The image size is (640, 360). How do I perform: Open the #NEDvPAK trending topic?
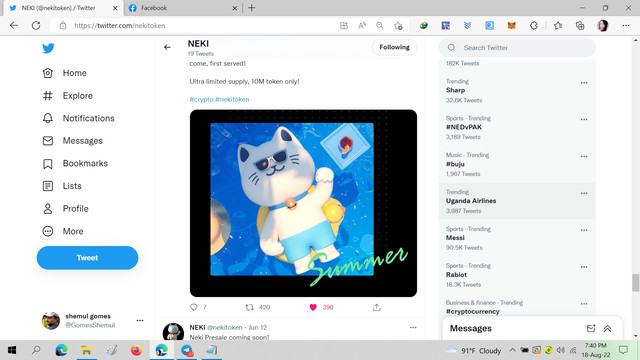point(464,127)
